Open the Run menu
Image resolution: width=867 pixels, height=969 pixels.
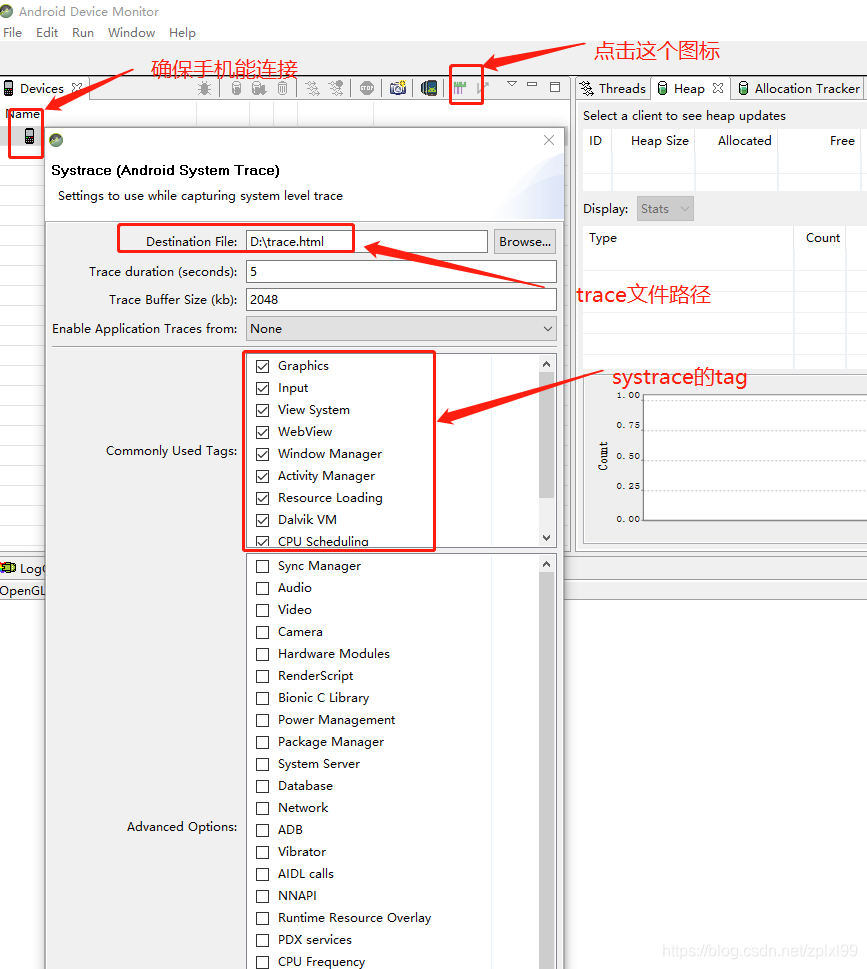pyautogui.click(x=83, y=33)
